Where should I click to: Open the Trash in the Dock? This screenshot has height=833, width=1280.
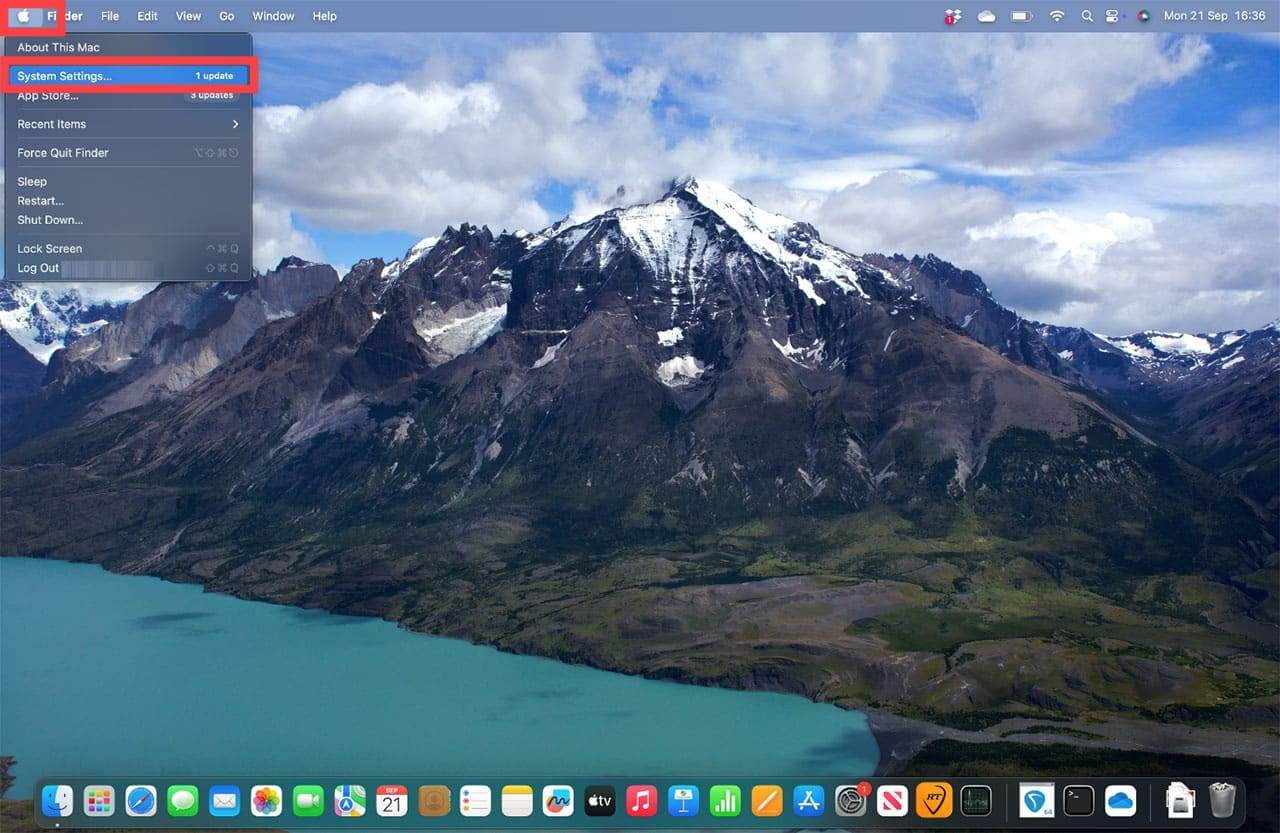click(x=1222, y=800)
